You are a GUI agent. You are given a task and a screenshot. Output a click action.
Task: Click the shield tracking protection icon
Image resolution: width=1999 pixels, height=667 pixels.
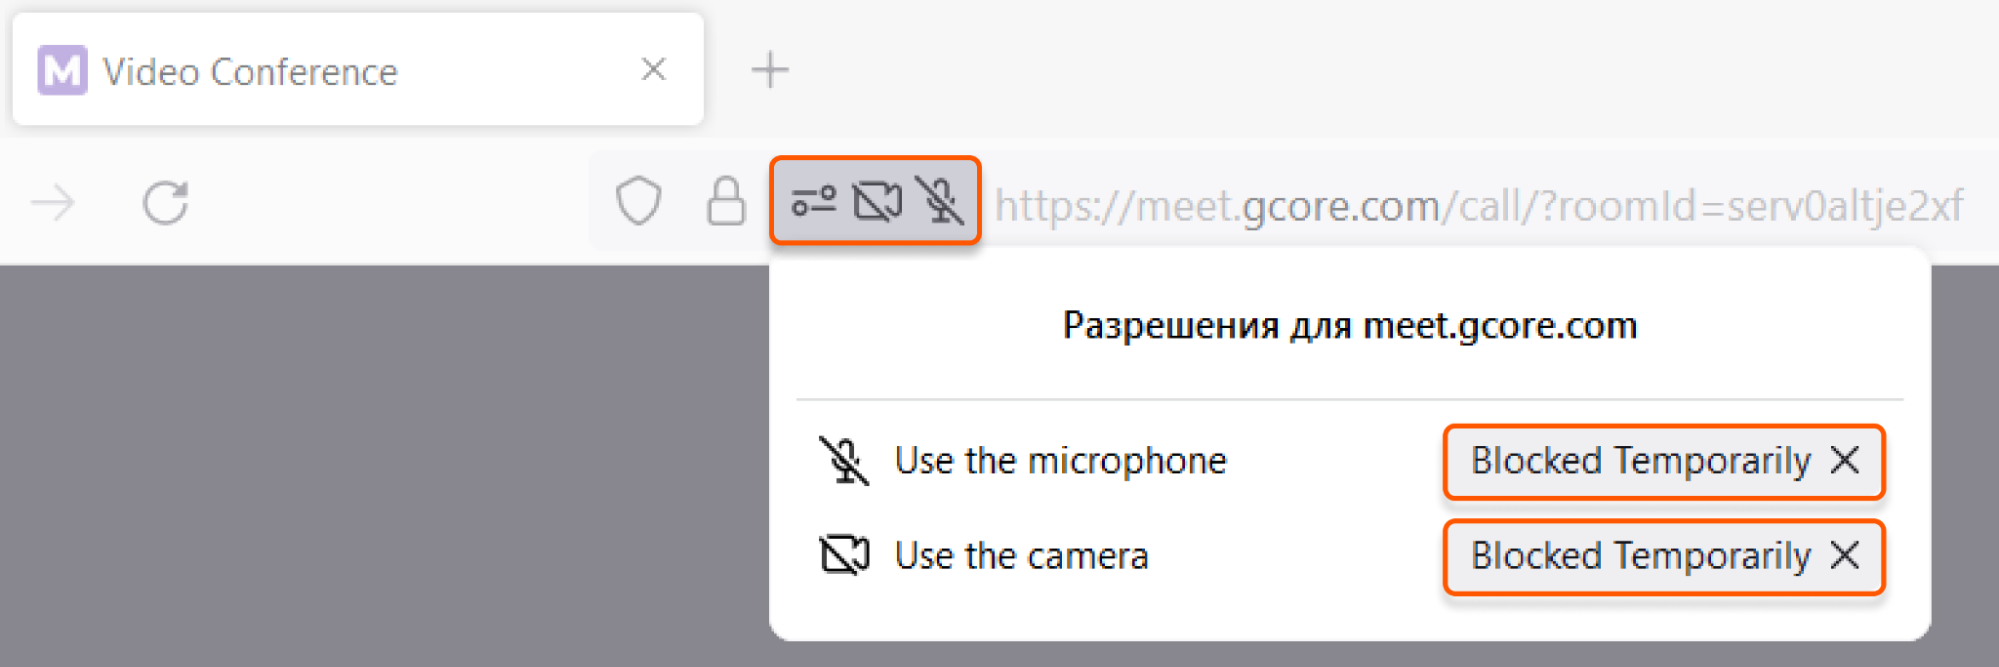640,202
